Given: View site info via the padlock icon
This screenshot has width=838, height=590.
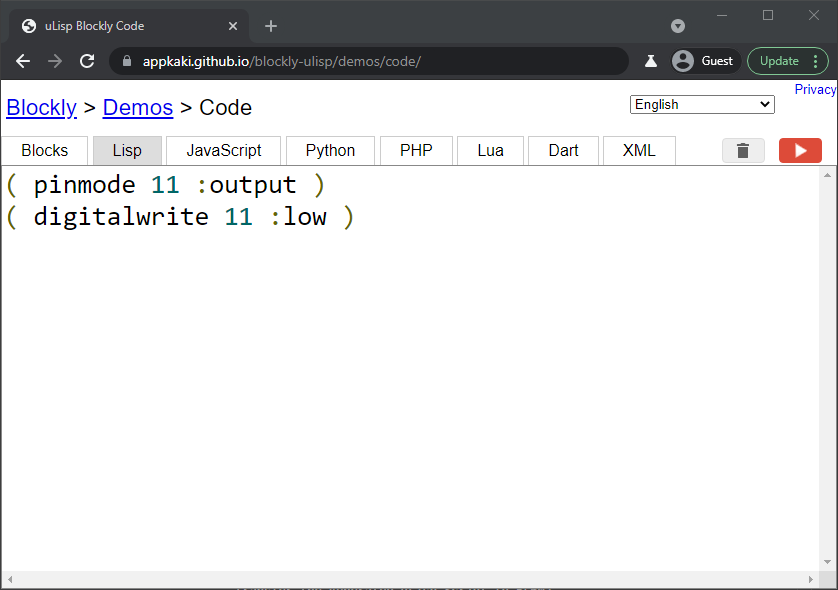Looking at the screenshot, I should point(126,61).
